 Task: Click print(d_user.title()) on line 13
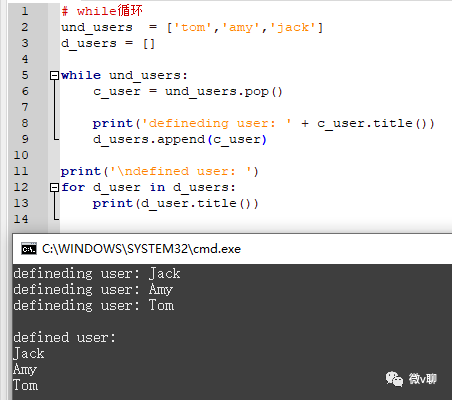[176, 204]
